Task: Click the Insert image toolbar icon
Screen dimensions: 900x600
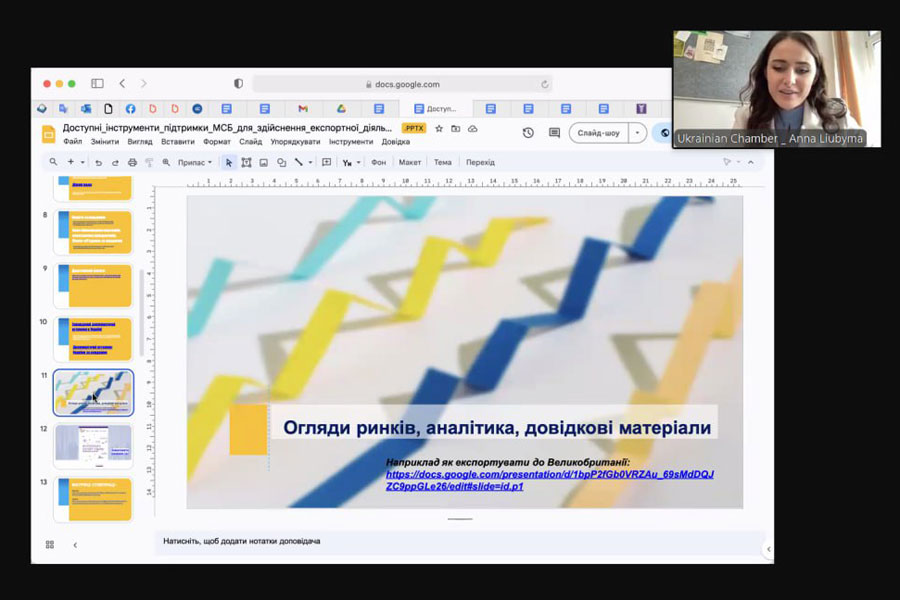Action: 263,162
